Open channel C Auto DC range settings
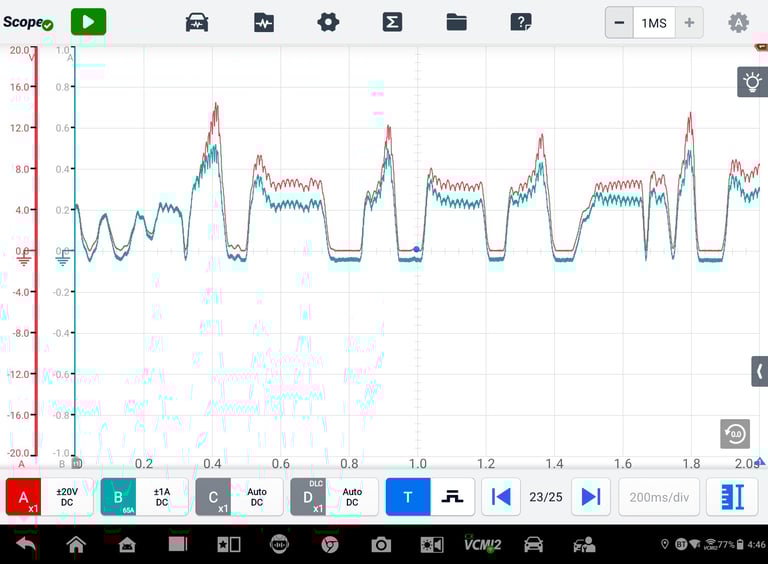Viewport: 768px width, 564px height. [x=257, y=497]
